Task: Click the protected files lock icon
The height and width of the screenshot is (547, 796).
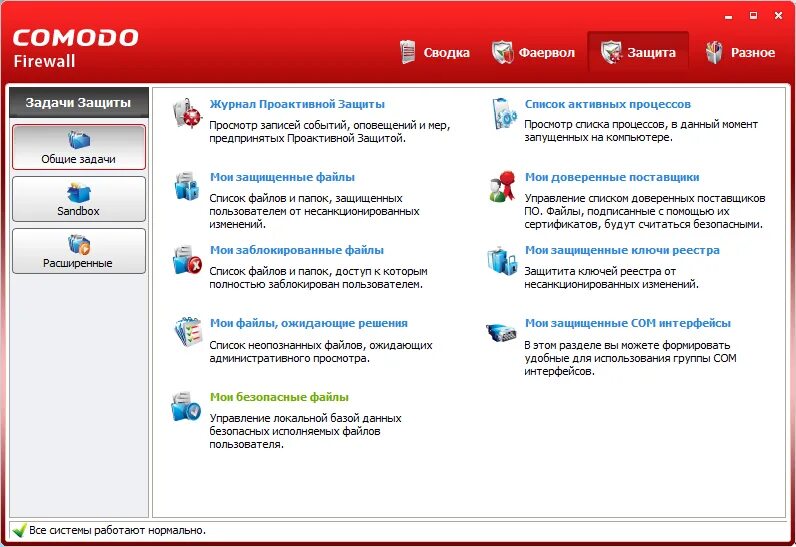Action: (186, 186)
